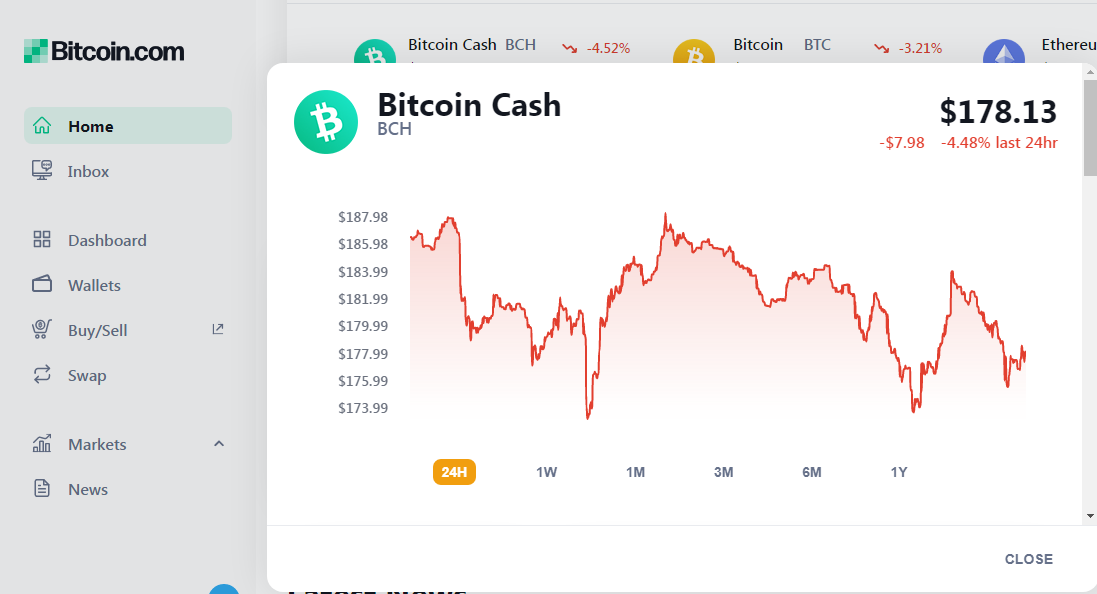Switch chart to 1W range
Screen dimensions: 1097x594
(546, 472)
